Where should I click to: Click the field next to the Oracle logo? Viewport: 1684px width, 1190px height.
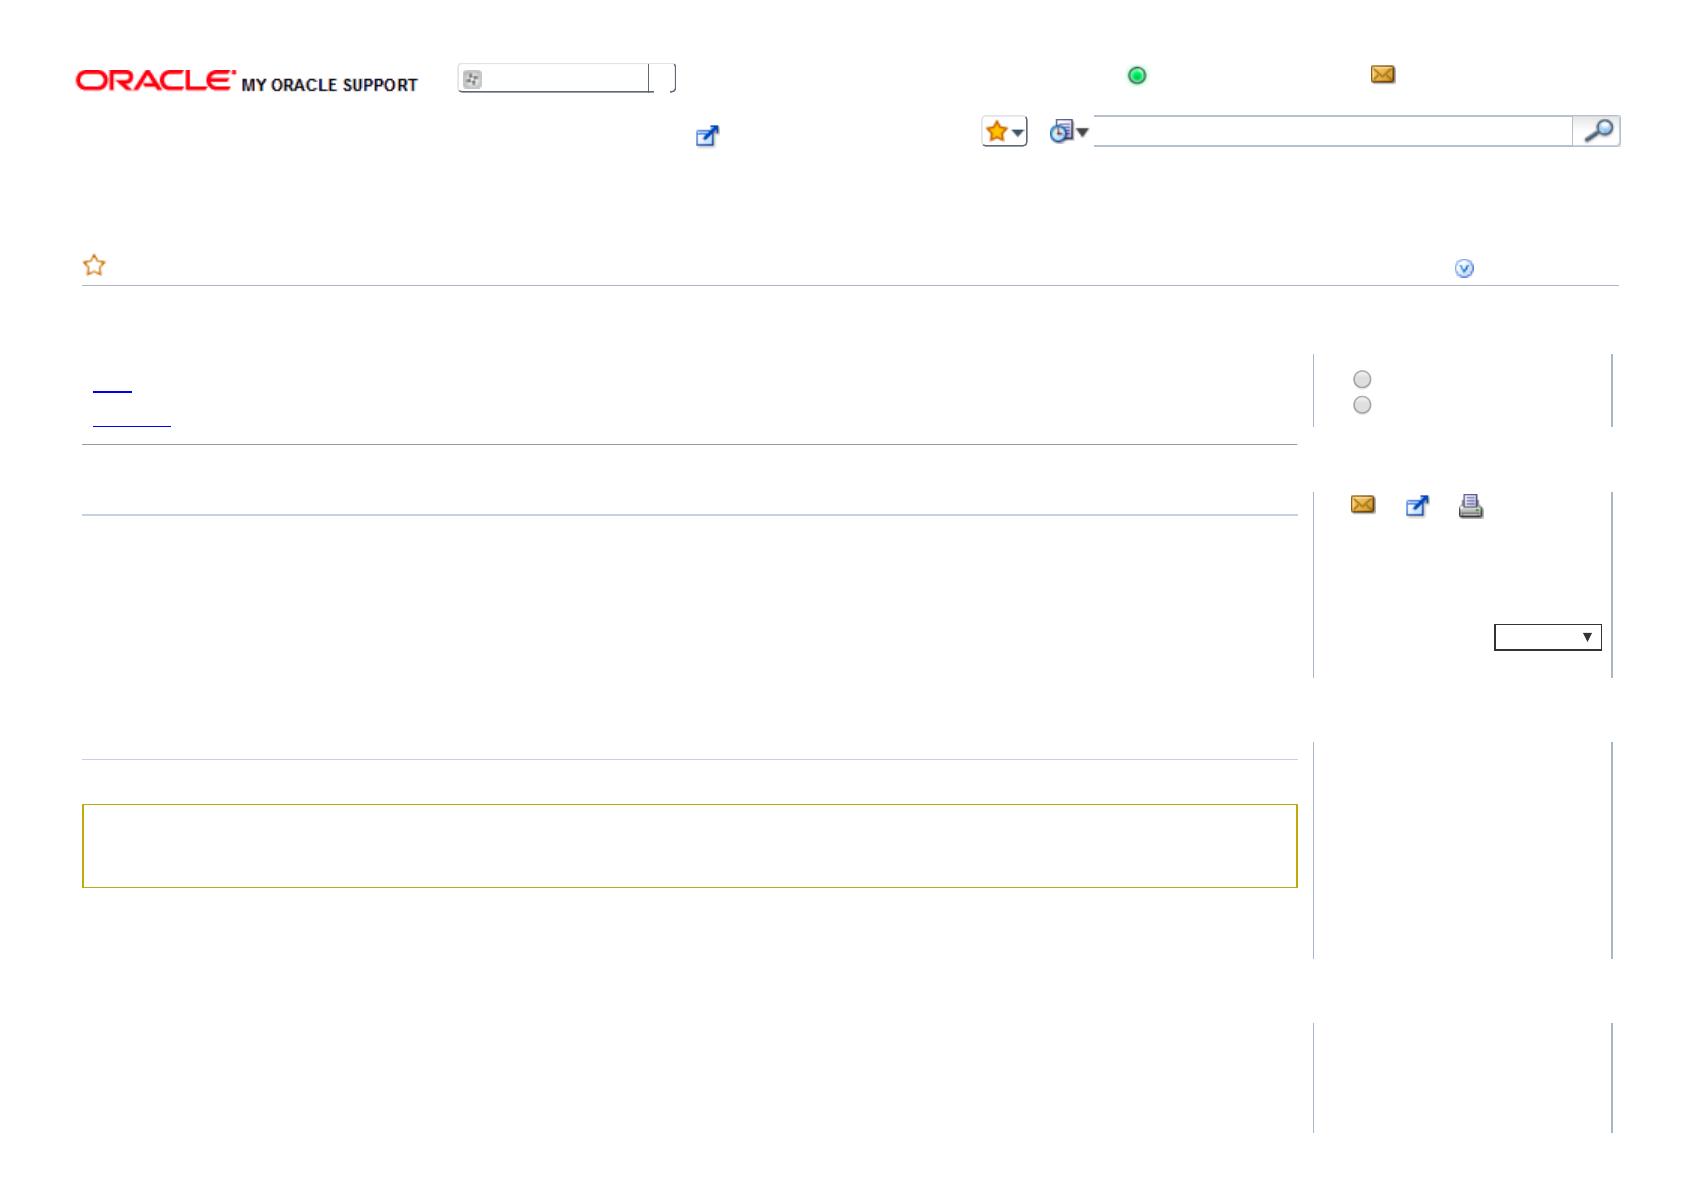566,79
